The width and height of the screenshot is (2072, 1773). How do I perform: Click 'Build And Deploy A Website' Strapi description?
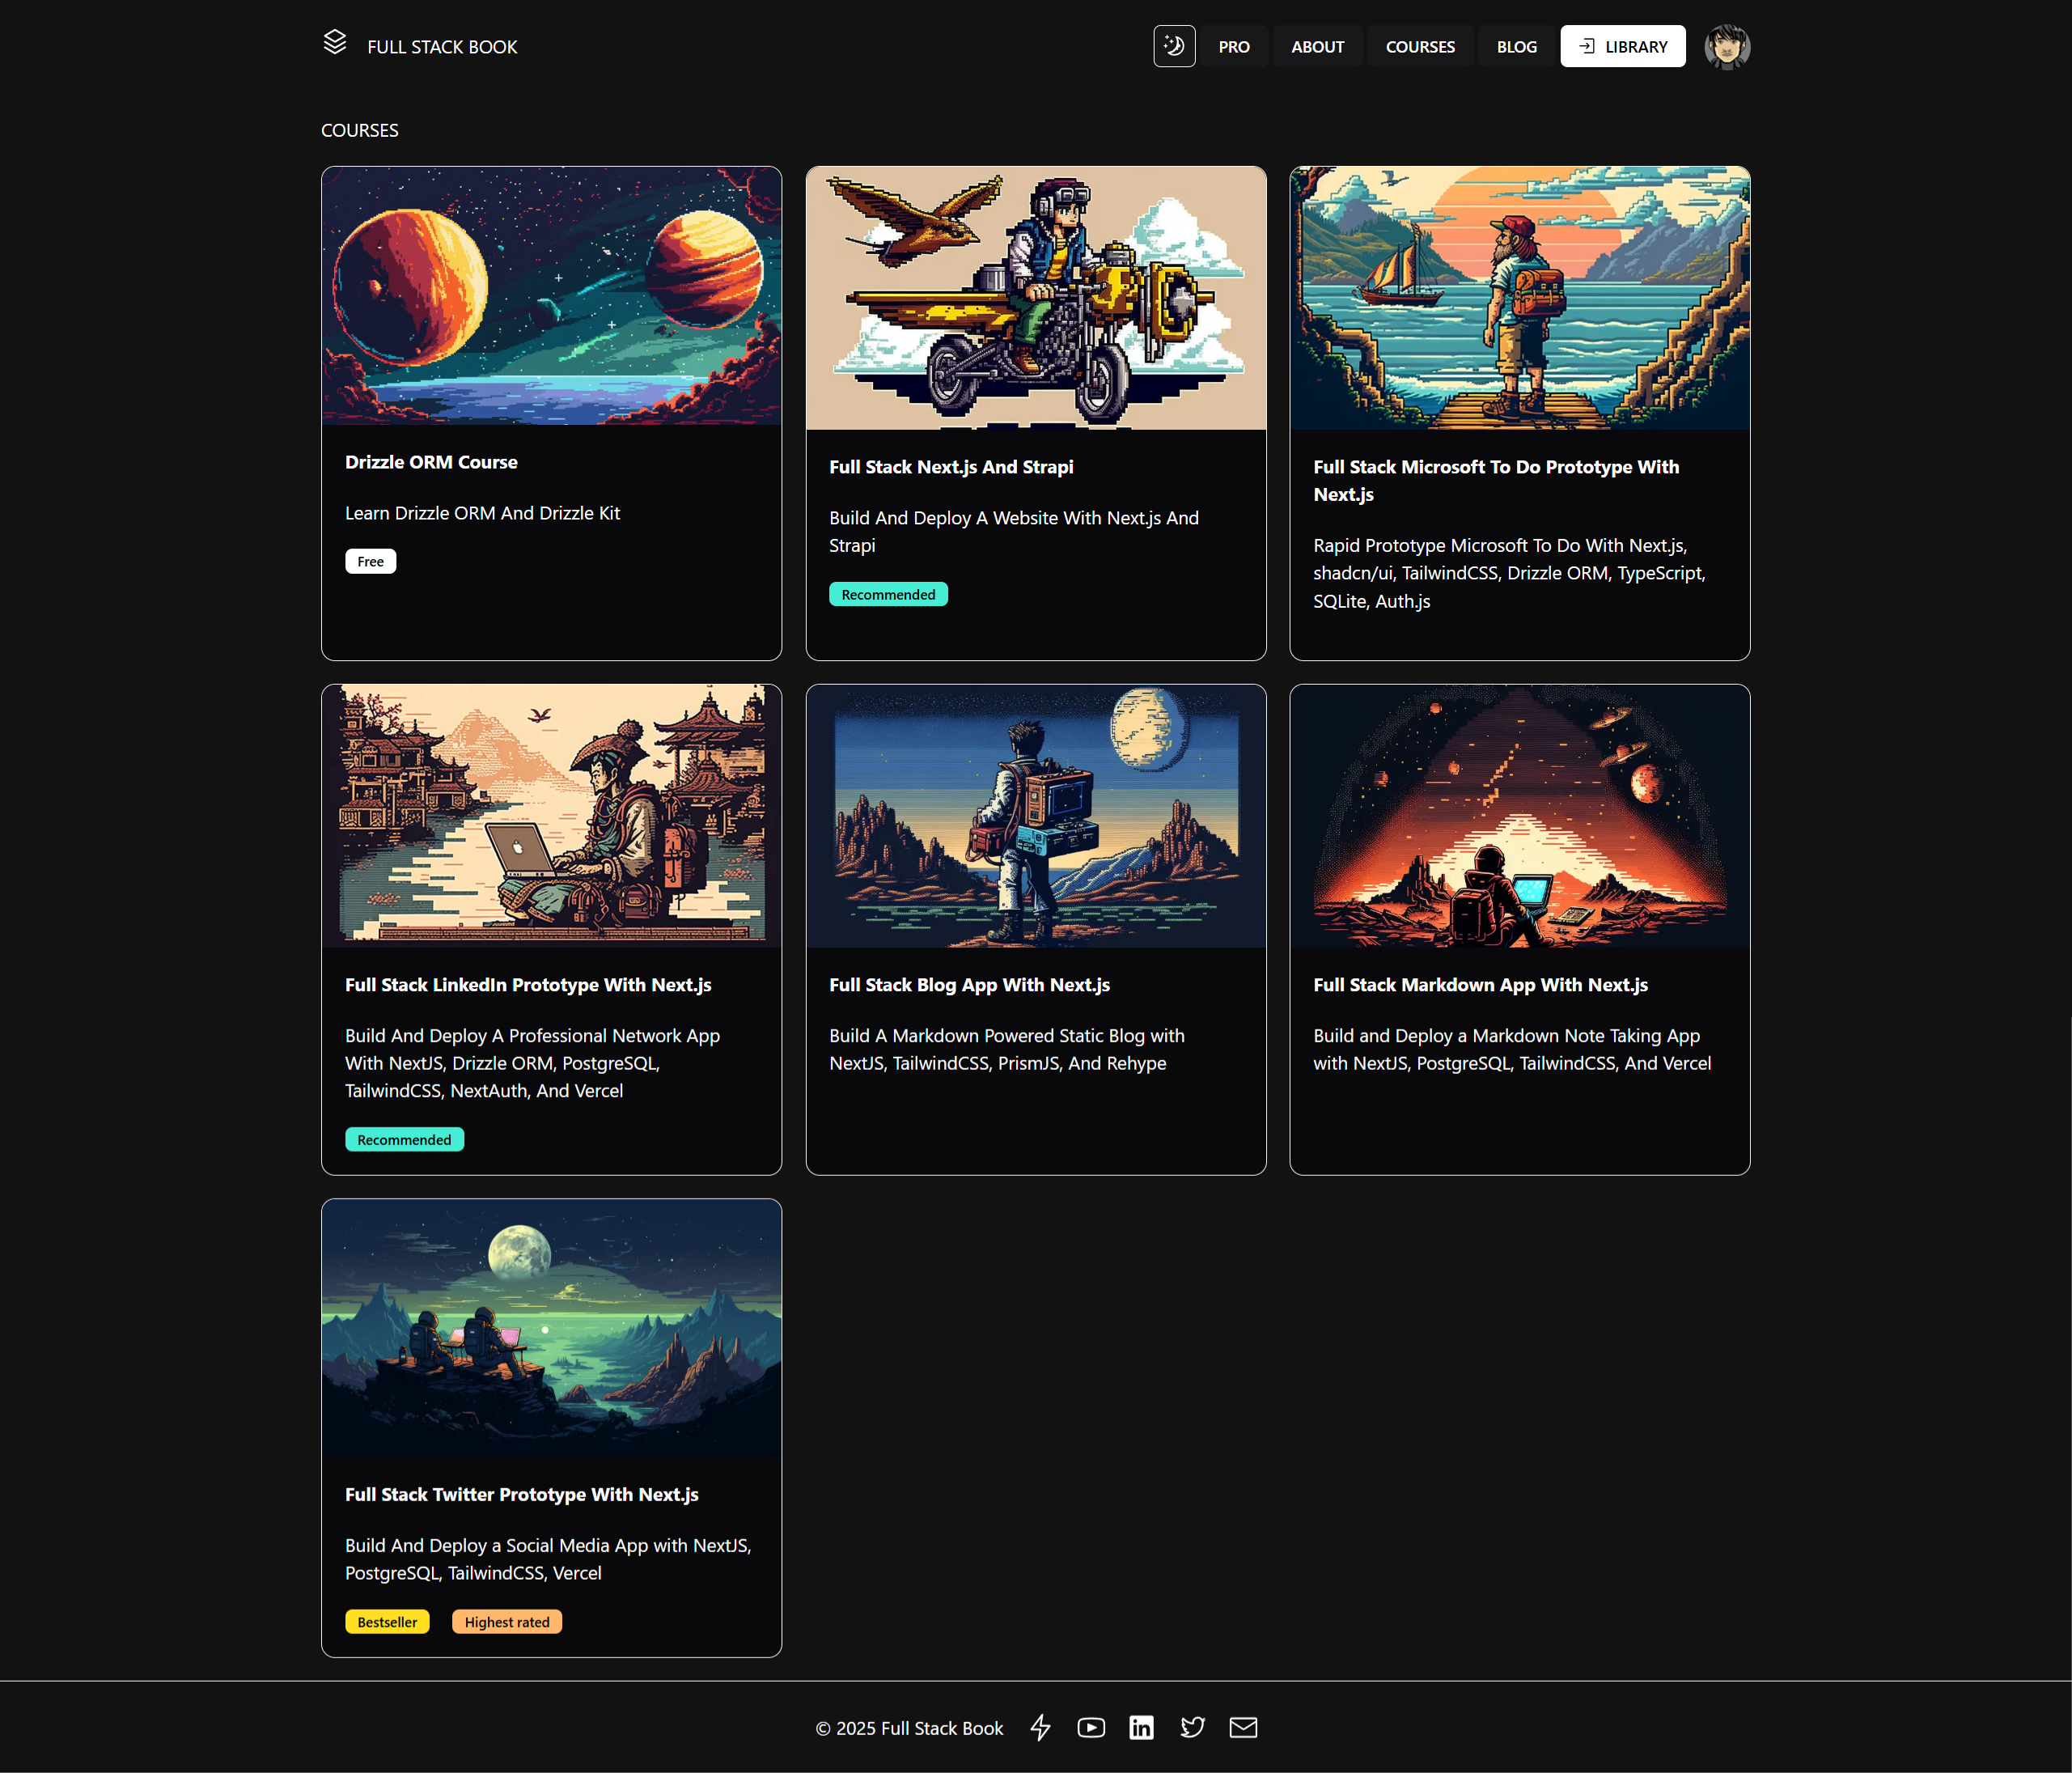pos(1014,532)
